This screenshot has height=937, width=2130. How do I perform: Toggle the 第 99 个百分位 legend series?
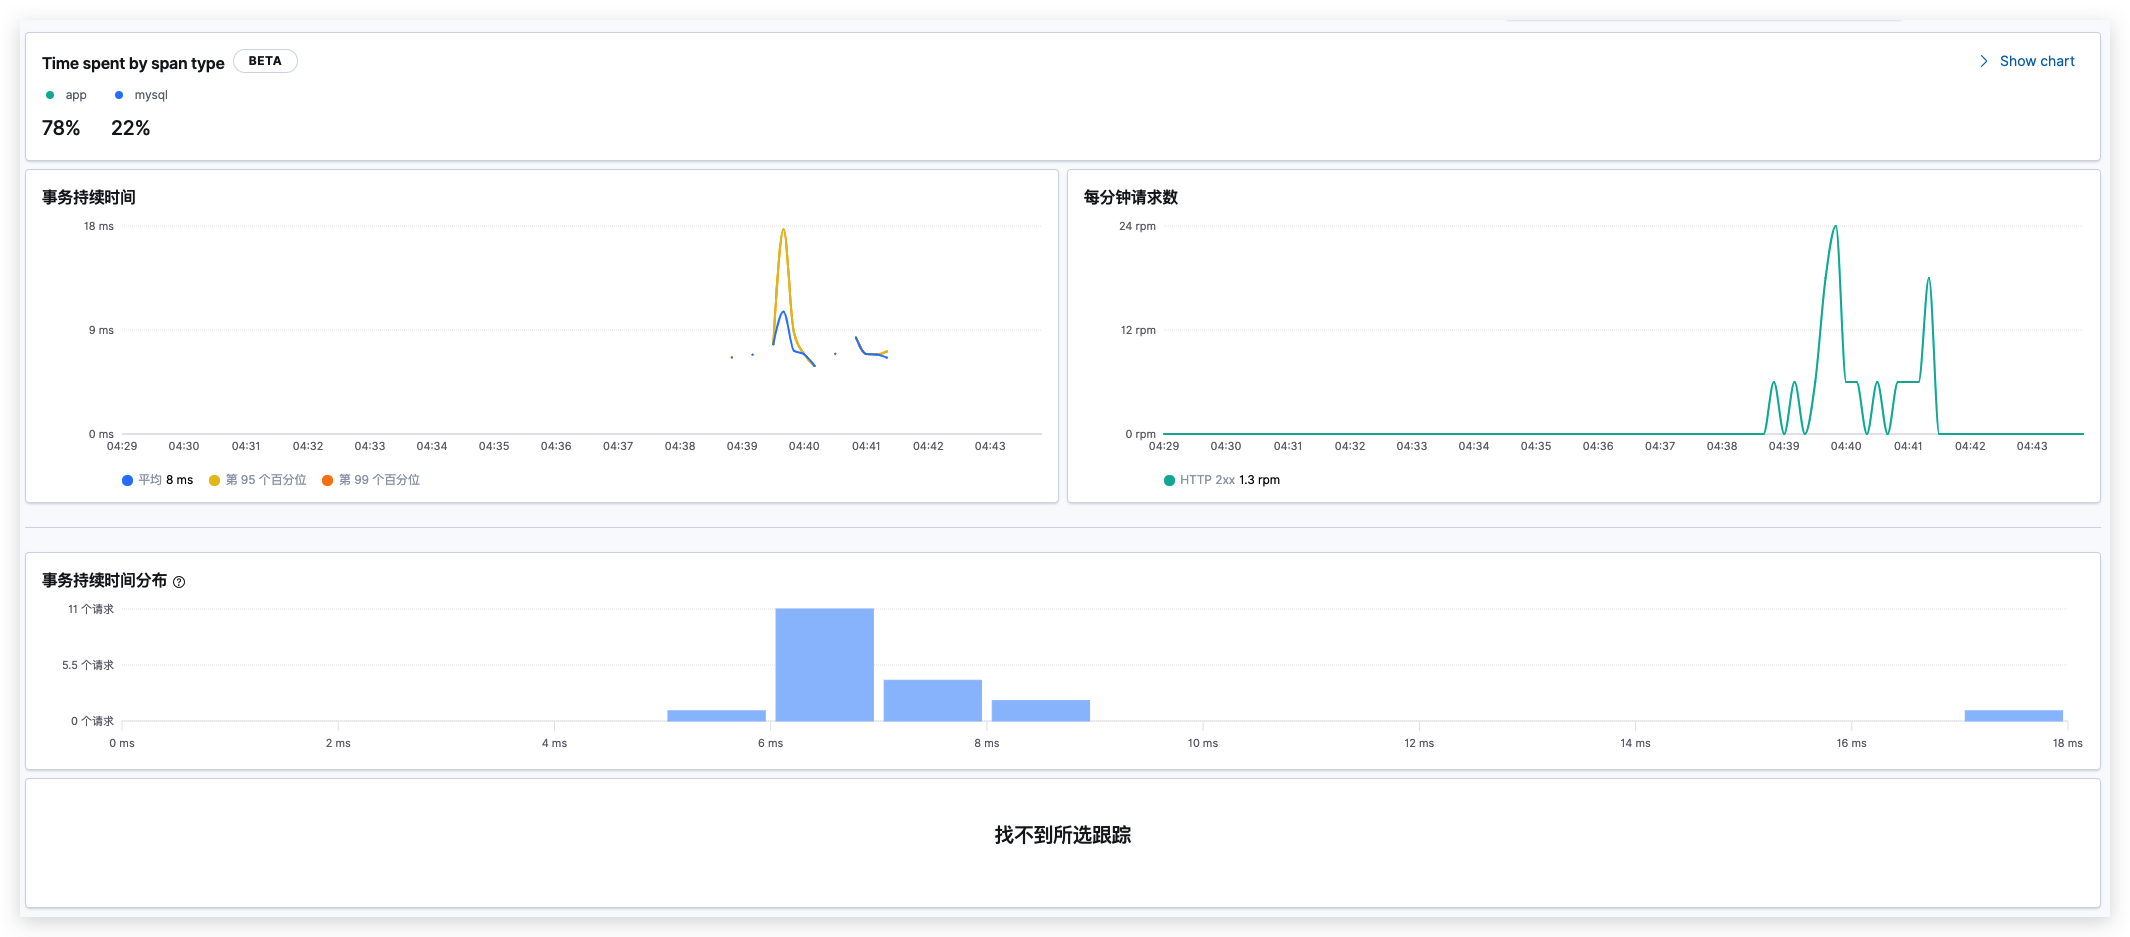click(371, 480)
